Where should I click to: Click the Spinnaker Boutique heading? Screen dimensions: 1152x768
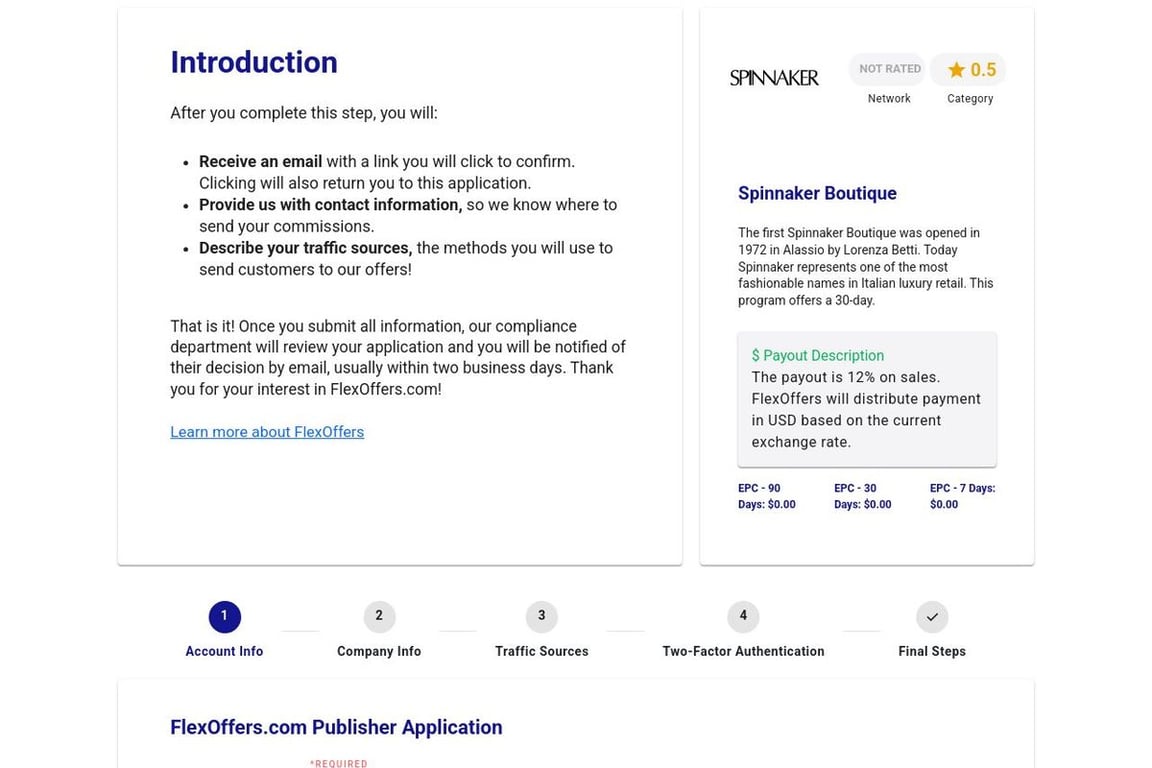click(x=817, y=193)
